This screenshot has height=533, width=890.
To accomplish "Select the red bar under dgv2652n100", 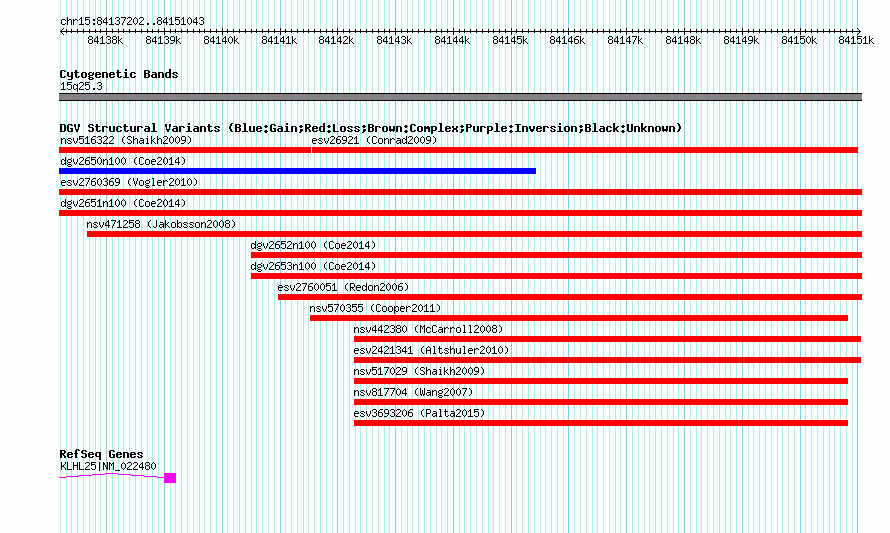I will tap(556, 255).
